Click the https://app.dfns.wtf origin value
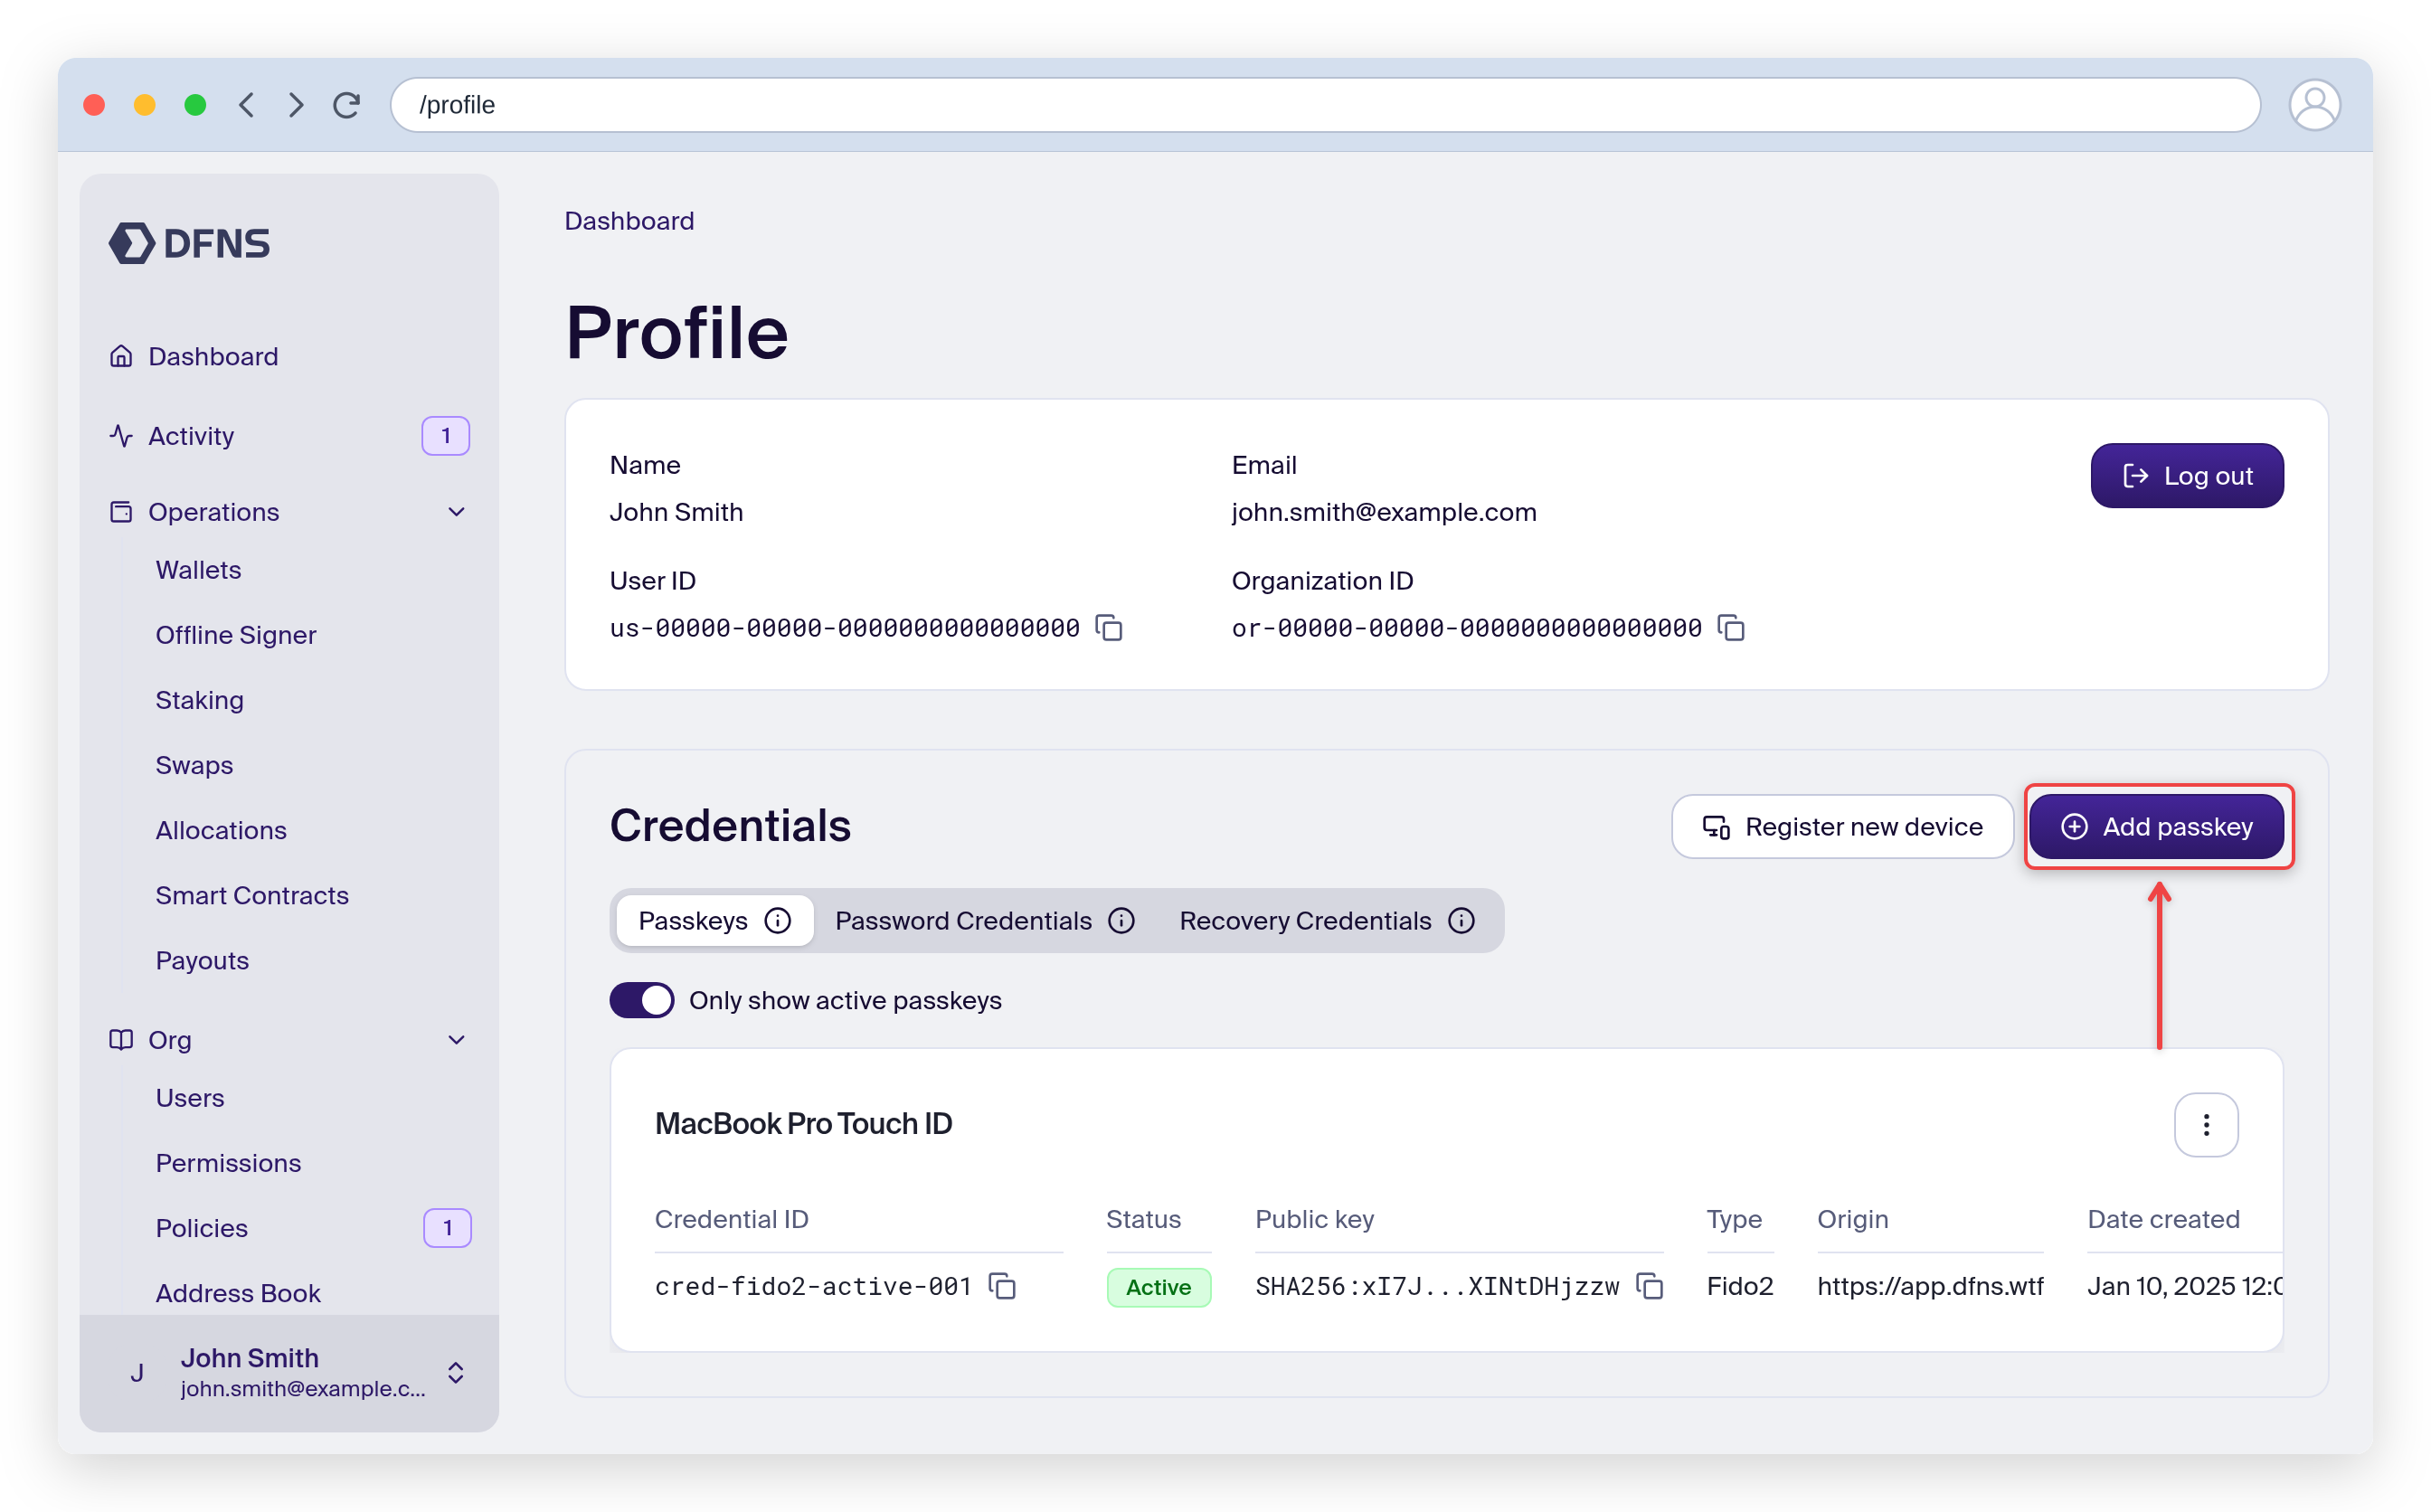 pyautogui.click(x=1930, y=1286)
